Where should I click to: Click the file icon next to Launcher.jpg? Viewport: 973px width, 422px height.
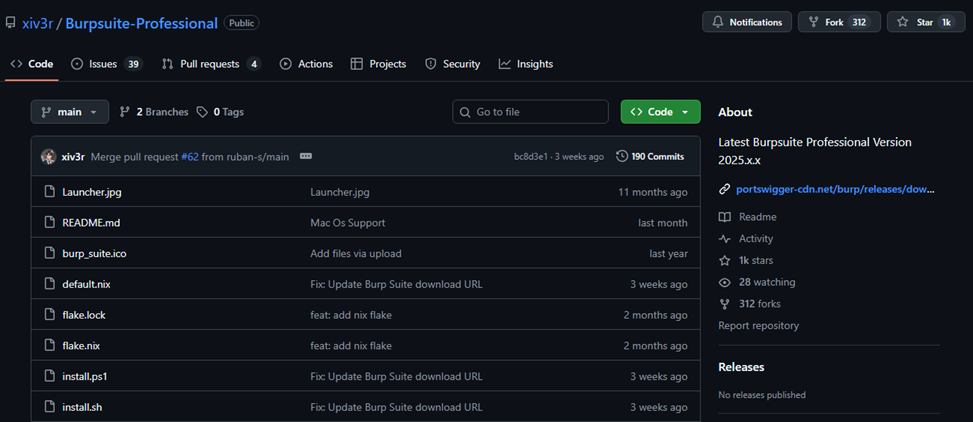[50, 192]
